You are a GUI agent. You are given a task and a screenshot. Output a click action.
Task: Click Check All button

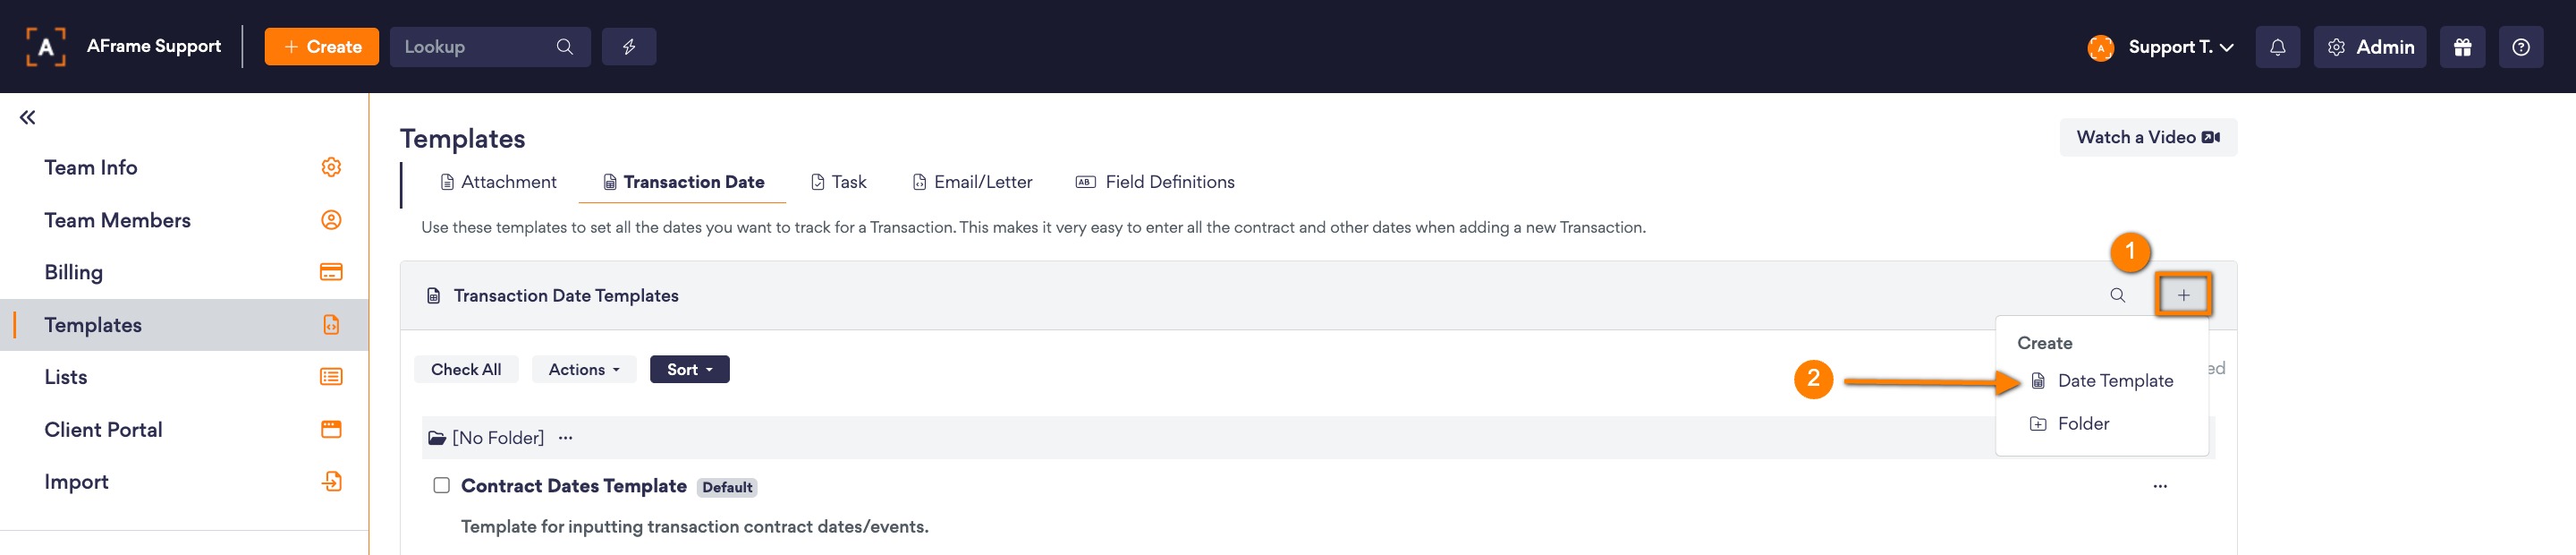pyautogui.click(x=466, y=369)
